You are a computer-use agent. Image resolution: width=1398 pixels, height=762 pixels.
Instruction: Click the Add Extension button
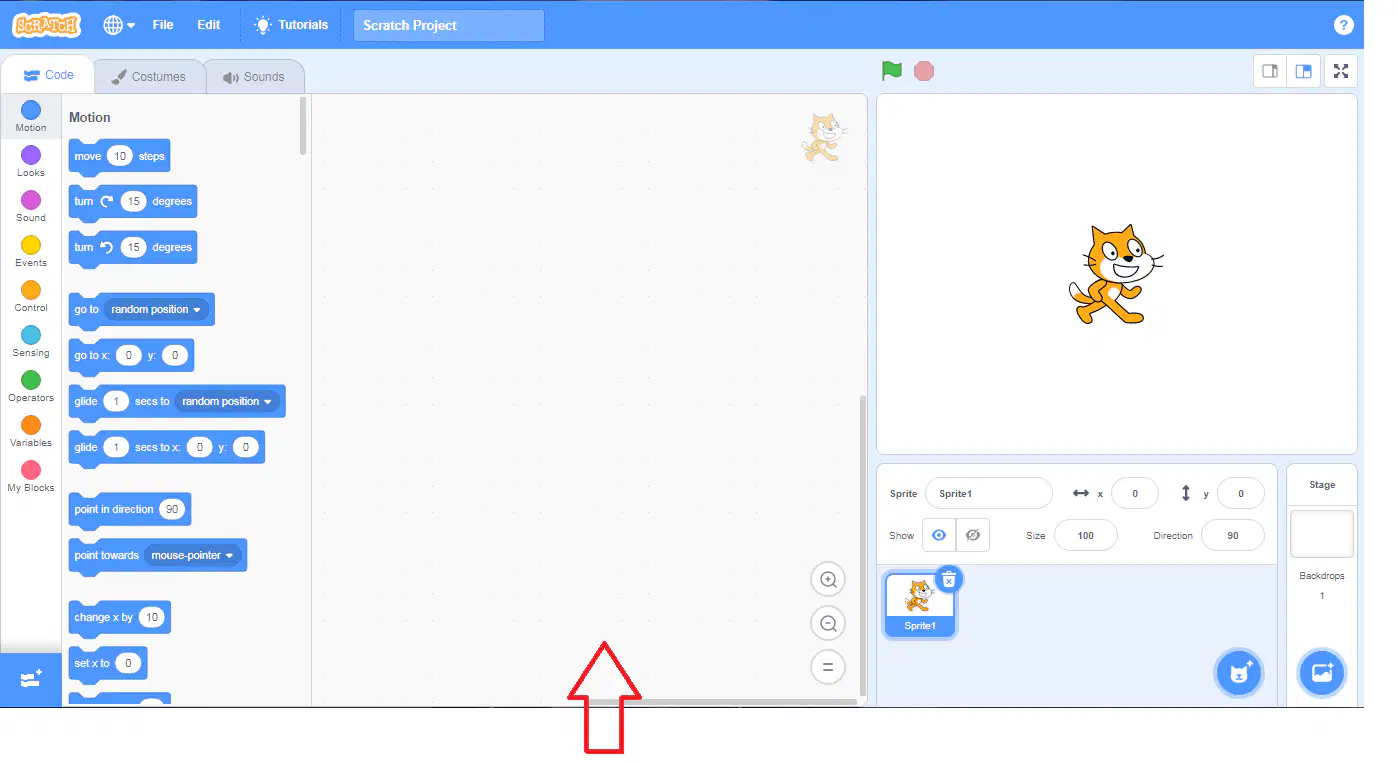coord(31,679)
